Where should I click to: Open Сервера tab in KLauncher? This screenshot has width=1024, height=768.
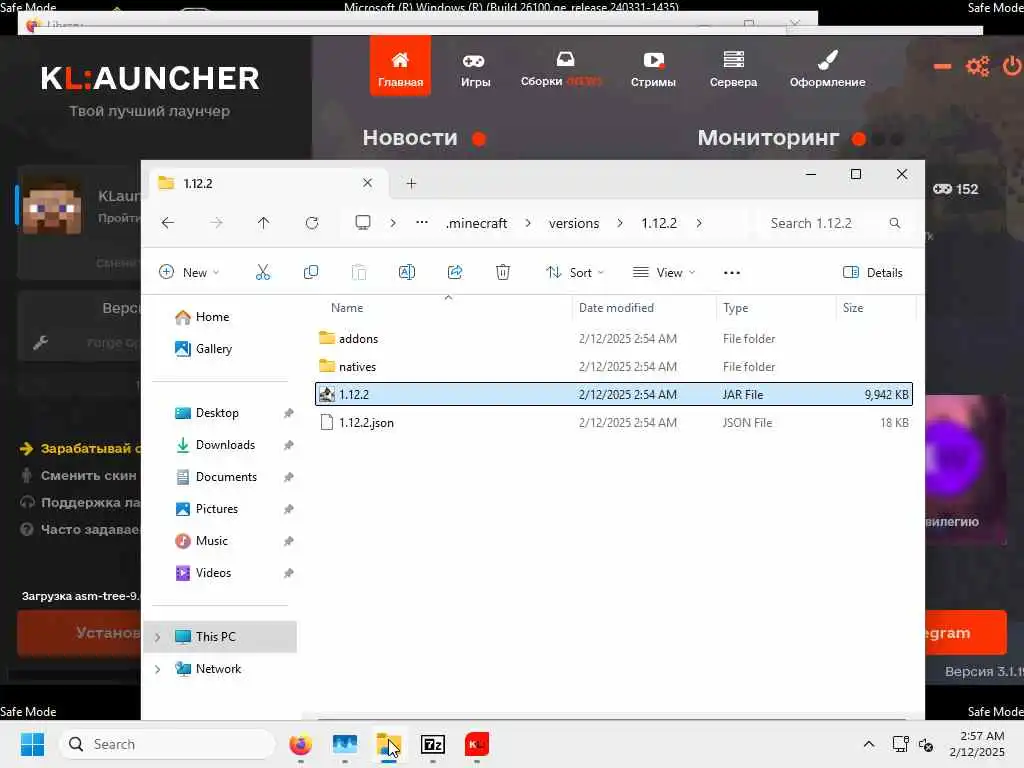click(733, 70)
